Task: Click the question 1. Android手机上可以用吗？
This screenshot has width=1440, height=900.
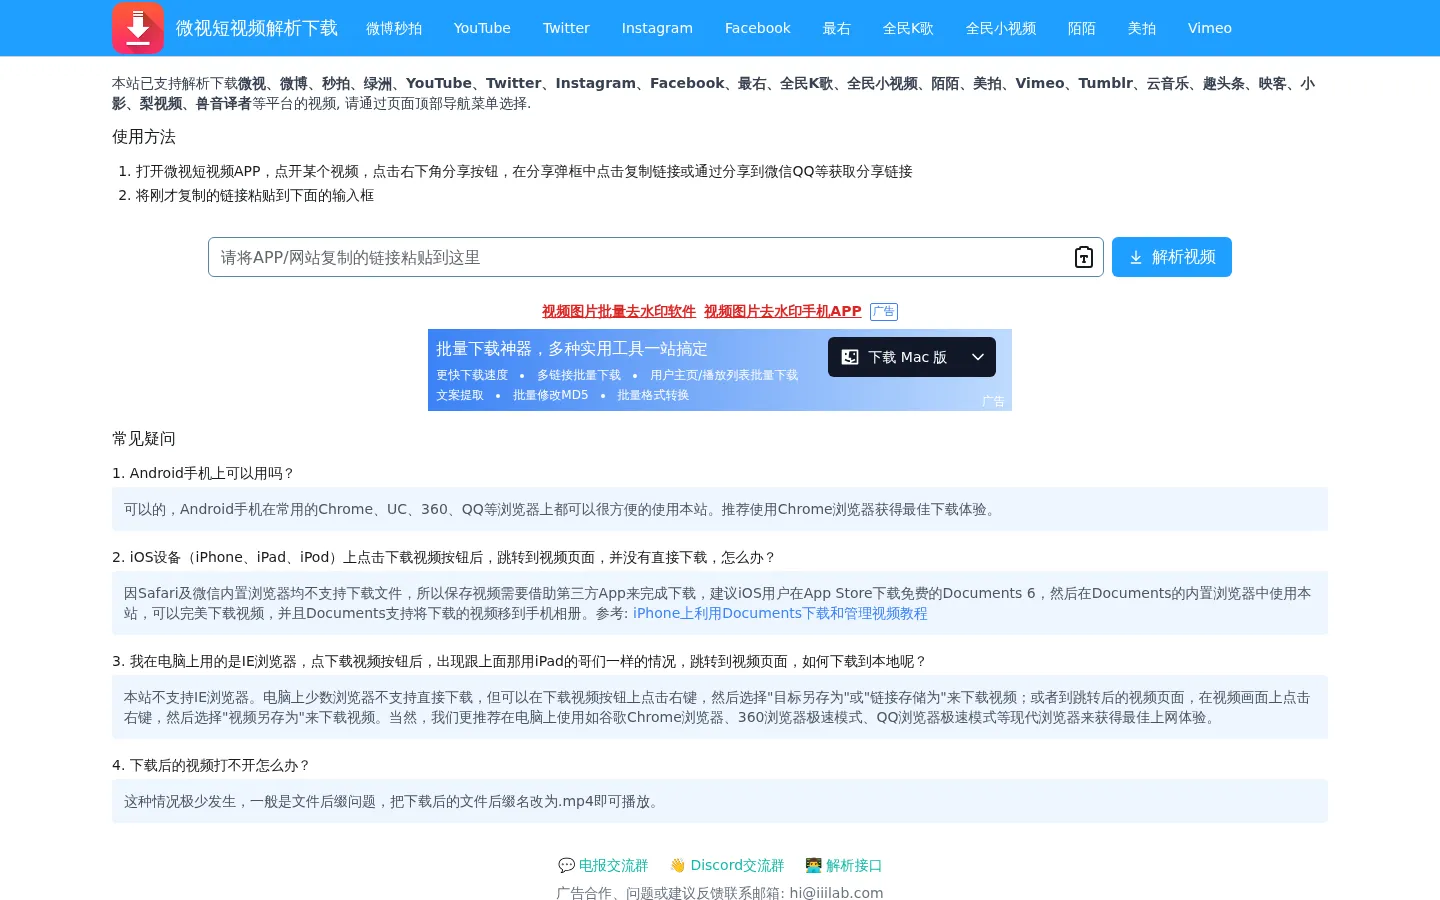Action: point(203,473)
